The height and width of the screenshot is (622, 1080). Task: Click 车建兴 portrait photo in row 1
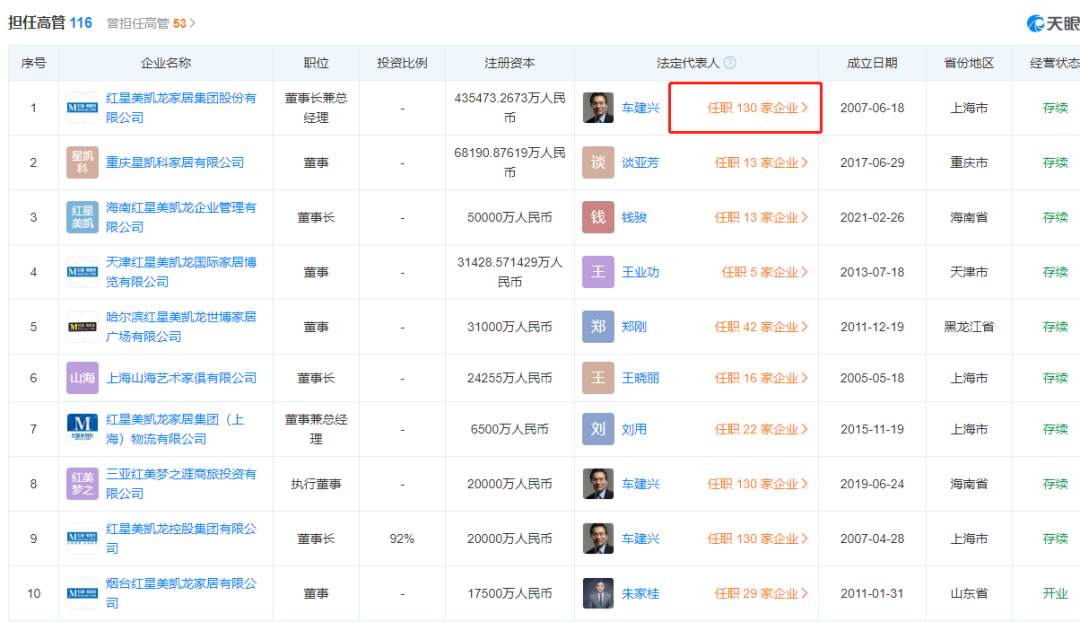(x=598, y=108)
